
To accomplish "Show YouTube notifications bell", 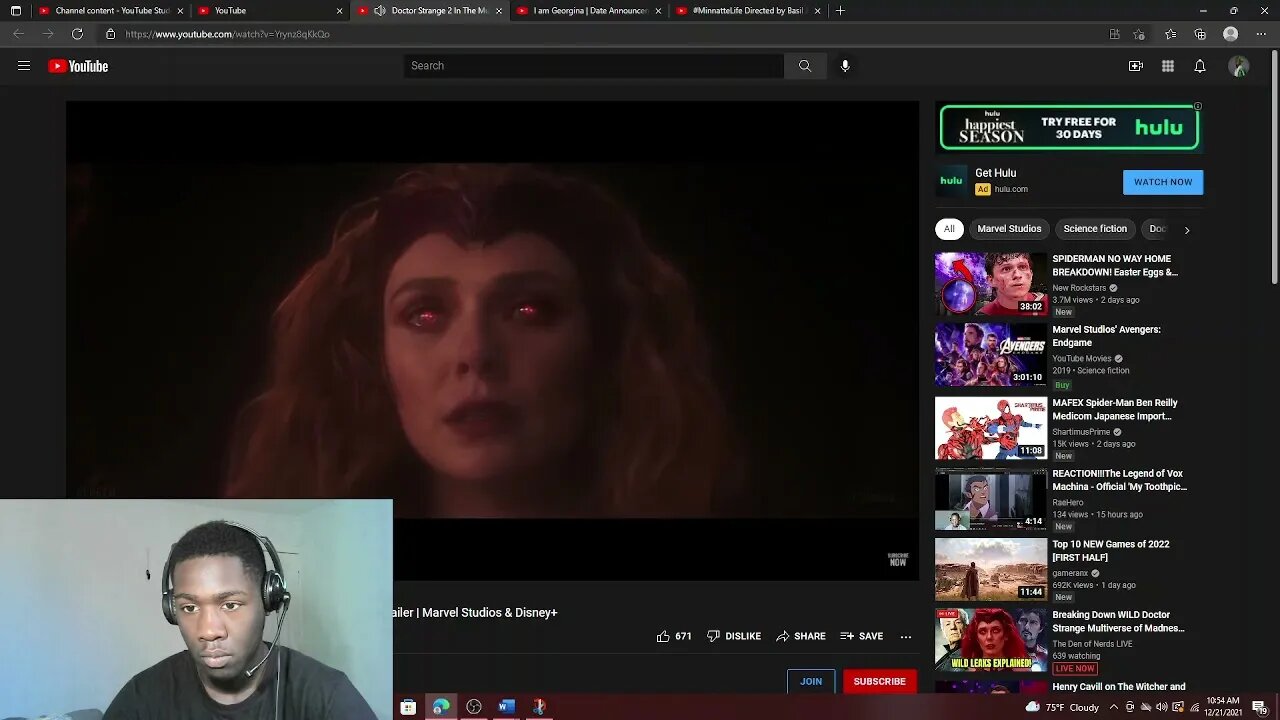I will point(1200,66).
